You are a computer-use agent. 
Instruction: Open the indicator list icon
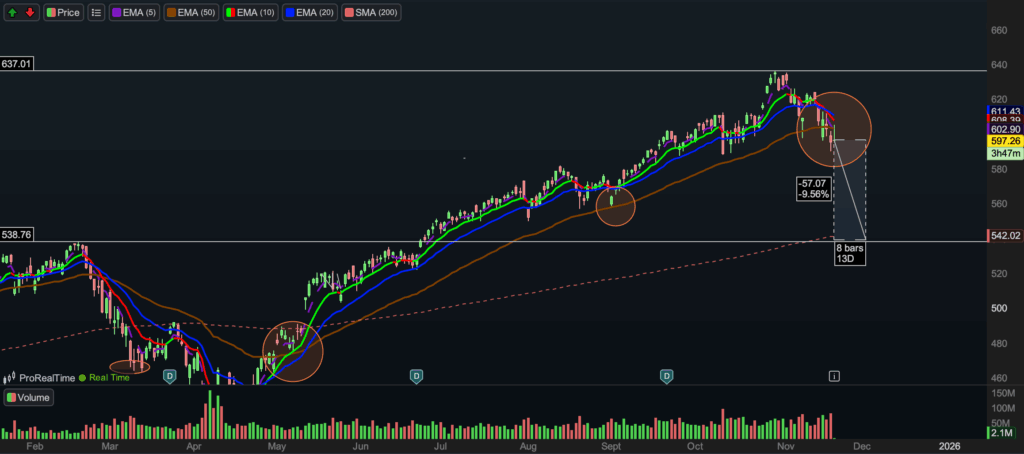pos(96,13)
